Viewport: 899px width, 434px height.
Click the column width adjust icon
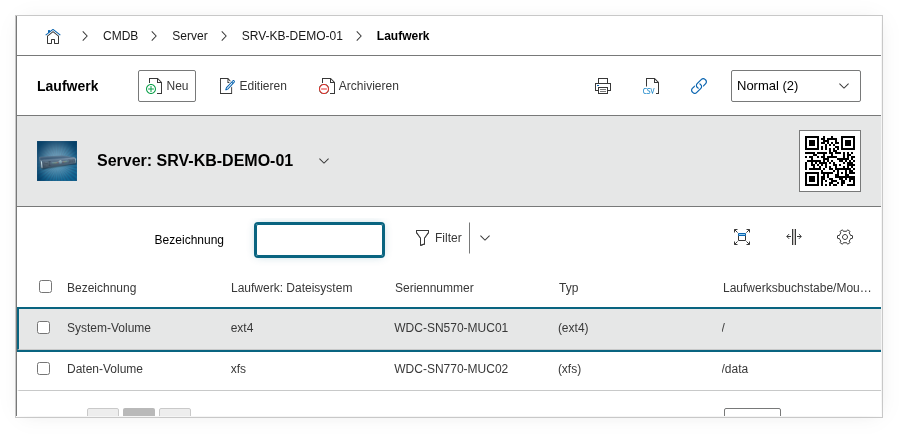[x=793, y=237]
